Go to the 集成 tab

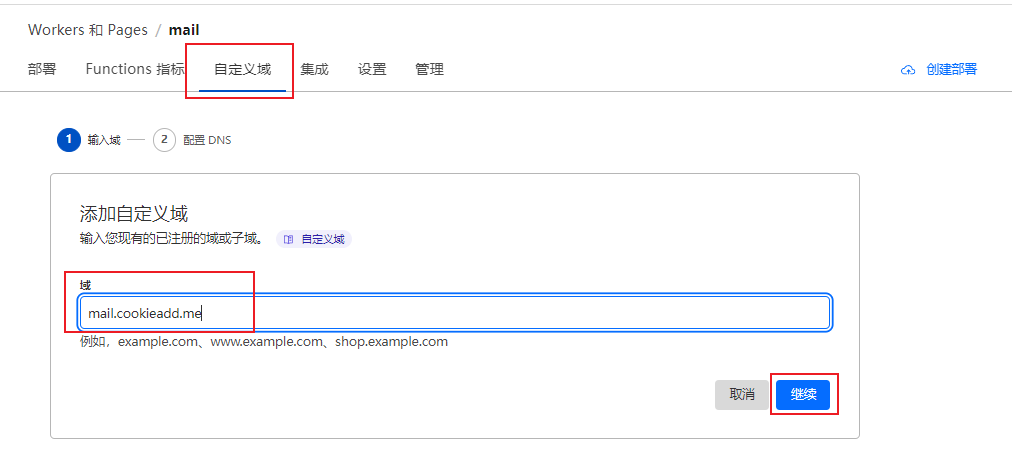point(314,70)
